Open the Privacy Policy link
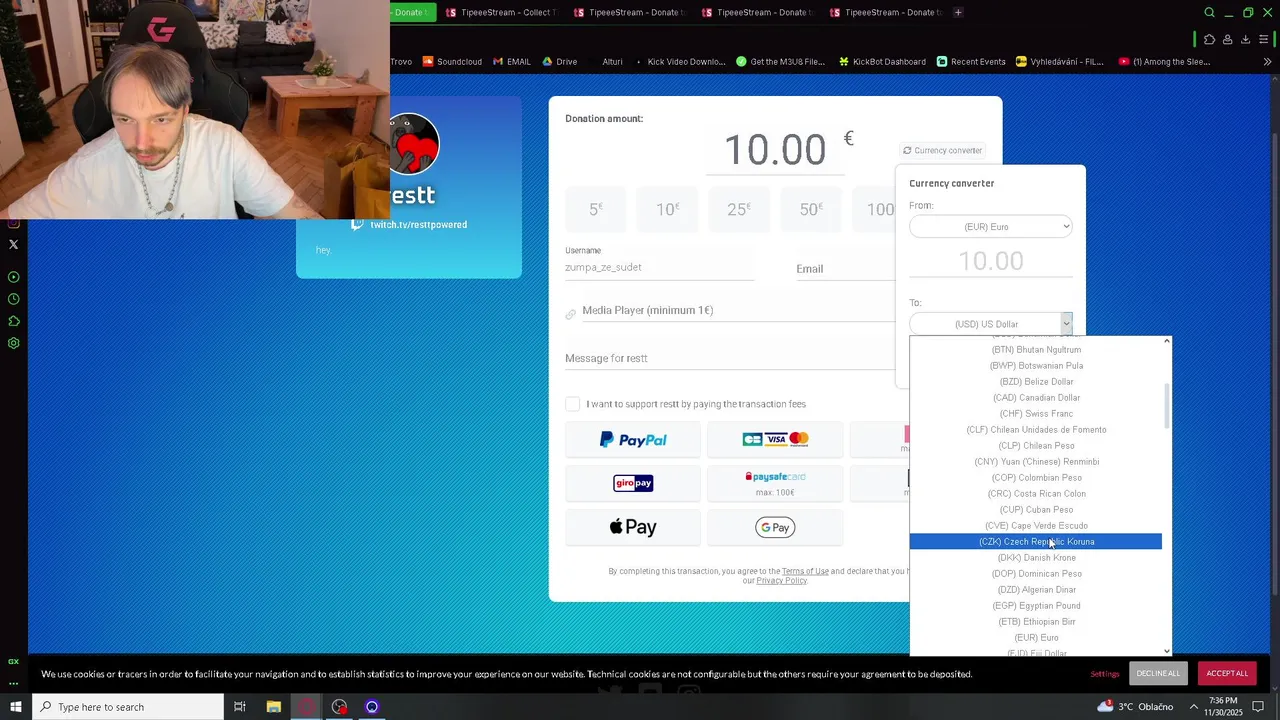1280x720 pixels. [x=781, y=581]
